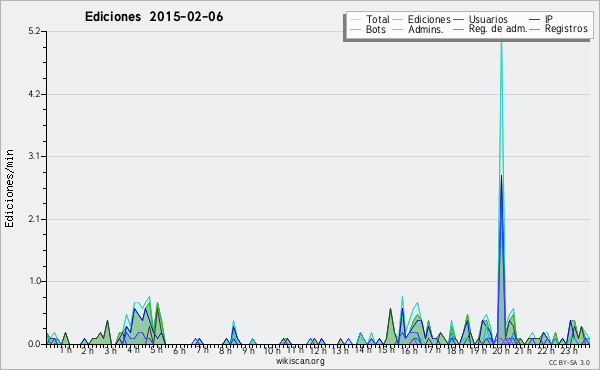Click the '15 h' x-axis label
Image resolution: width=600 pixels, height=370 pixels.
click(x=386, y=350)
